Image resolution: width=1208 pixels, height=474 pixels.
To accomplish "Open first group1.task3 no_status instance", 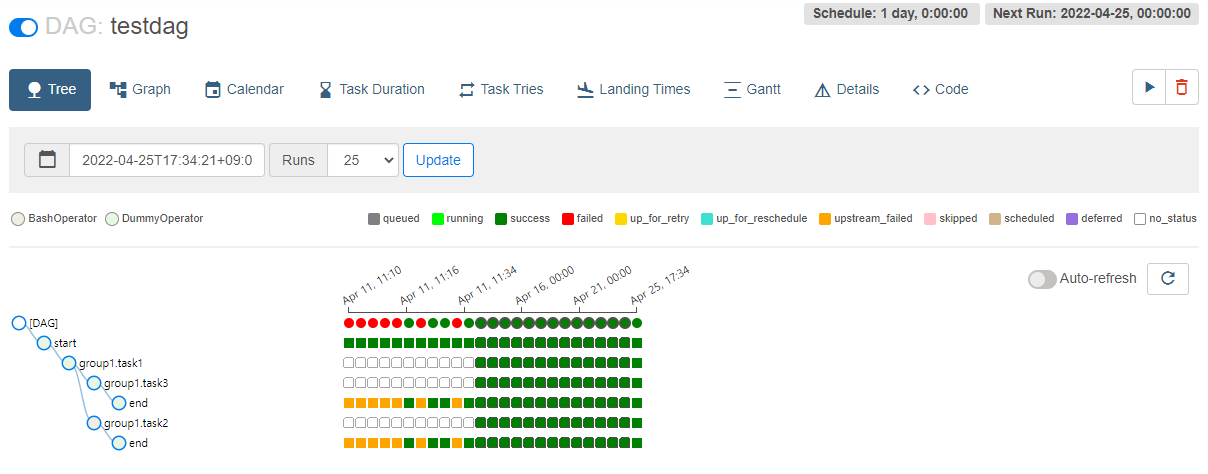I will 349,383.
